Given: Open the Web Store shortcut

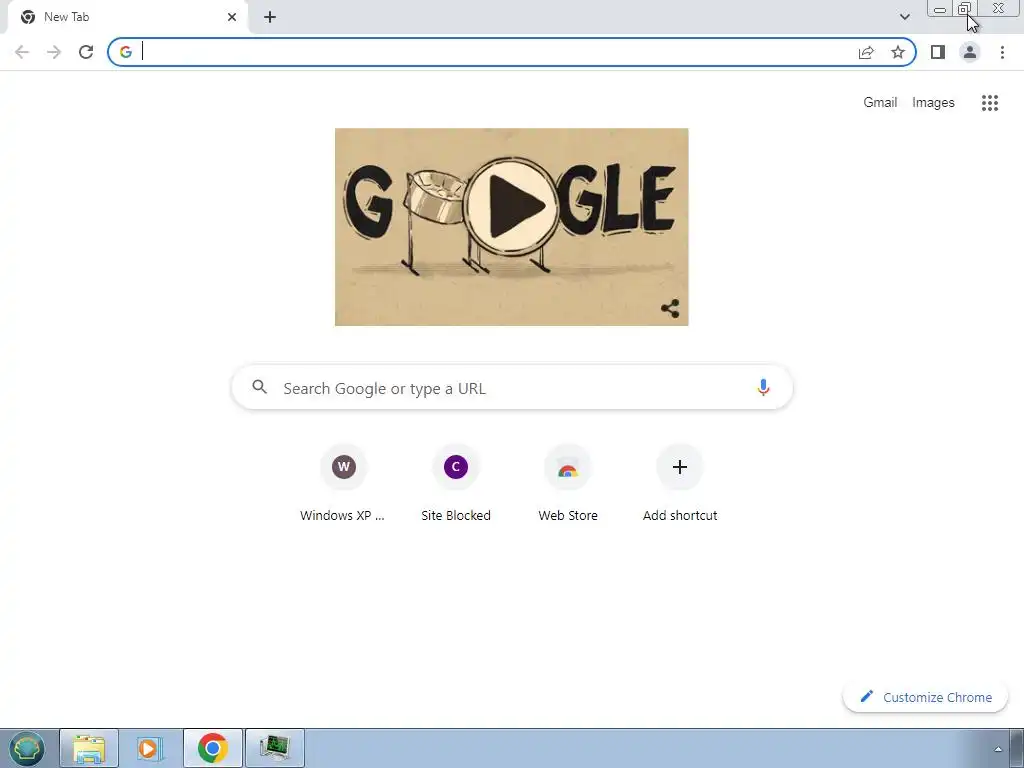Looking at the screenshot, I should coord(568,484).
